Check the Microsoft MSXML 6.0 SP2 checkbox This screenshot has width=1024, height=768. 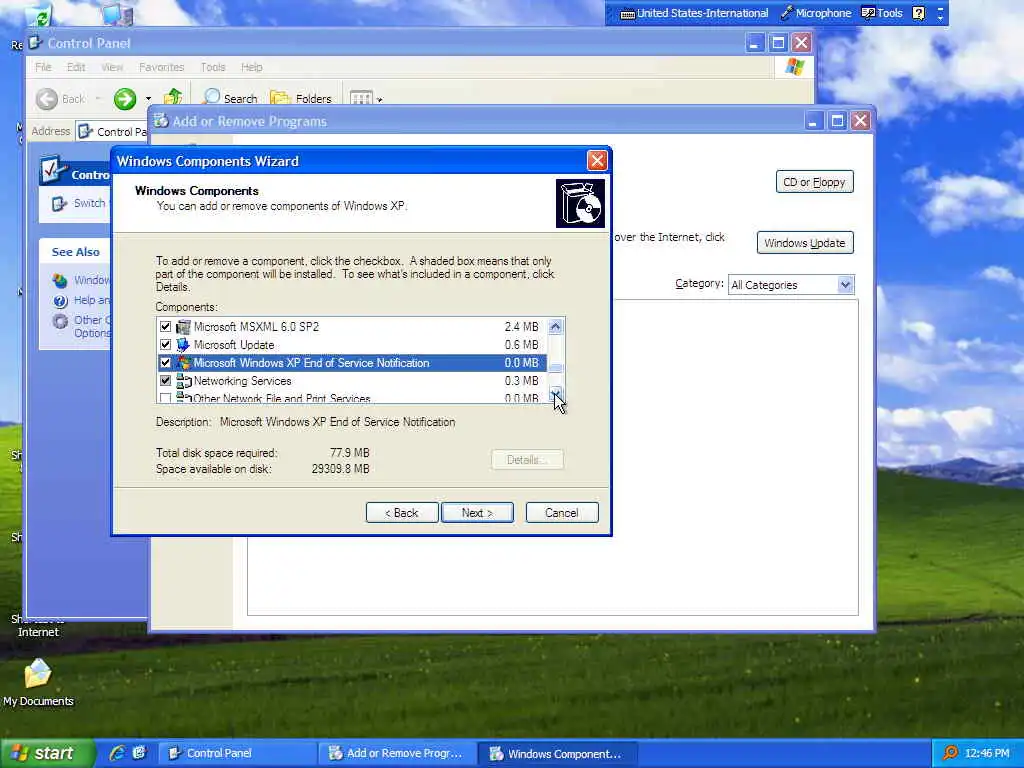165,327
